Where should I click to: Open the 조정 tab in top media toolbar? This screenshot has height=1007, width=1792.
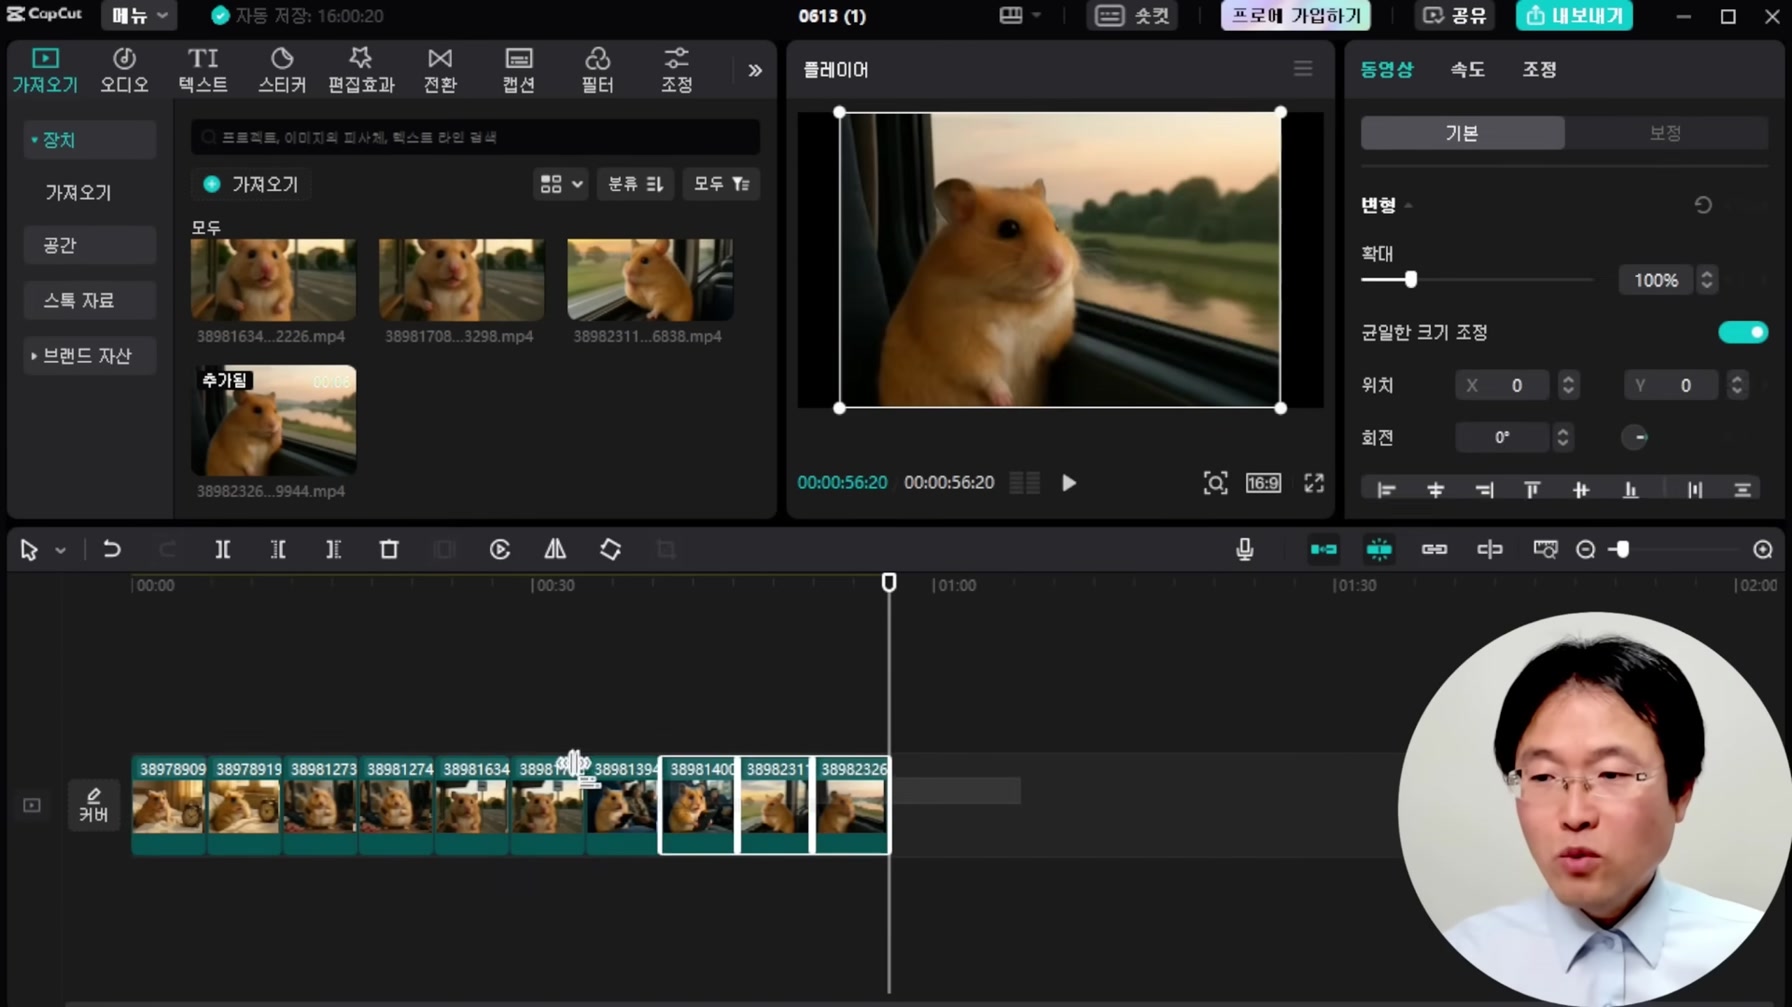point(676,70)
